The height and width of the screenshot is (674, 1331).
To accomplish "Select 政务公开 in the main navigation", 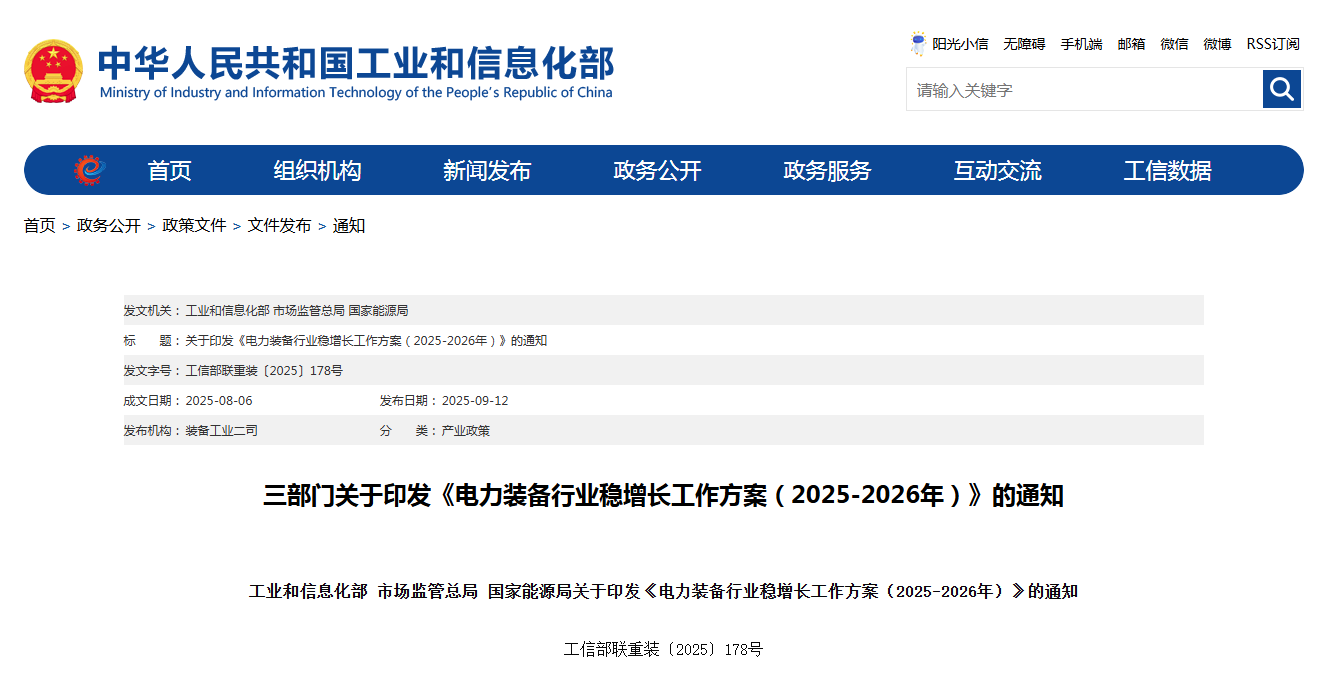I will (657, 171).
